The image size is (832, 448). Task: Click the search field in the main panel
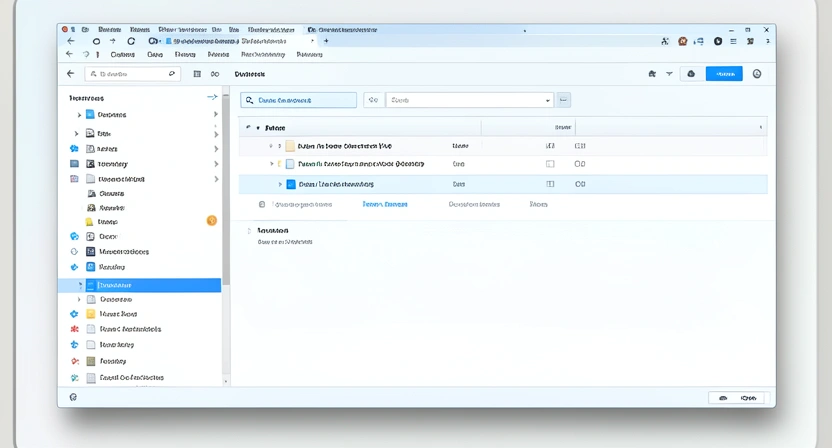tap(299, 100)
